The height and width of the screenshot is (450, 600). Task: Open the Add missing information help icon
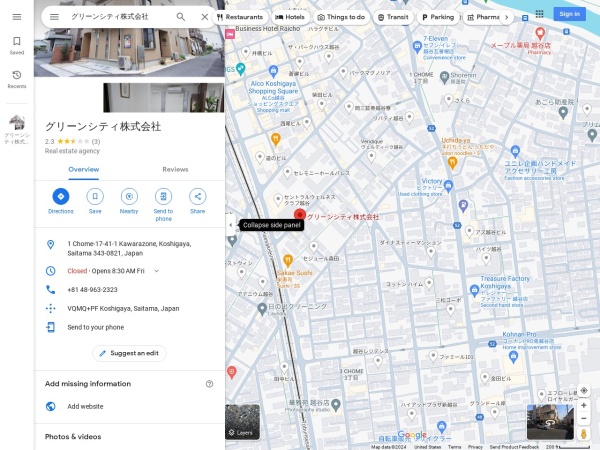pos(209,384)
